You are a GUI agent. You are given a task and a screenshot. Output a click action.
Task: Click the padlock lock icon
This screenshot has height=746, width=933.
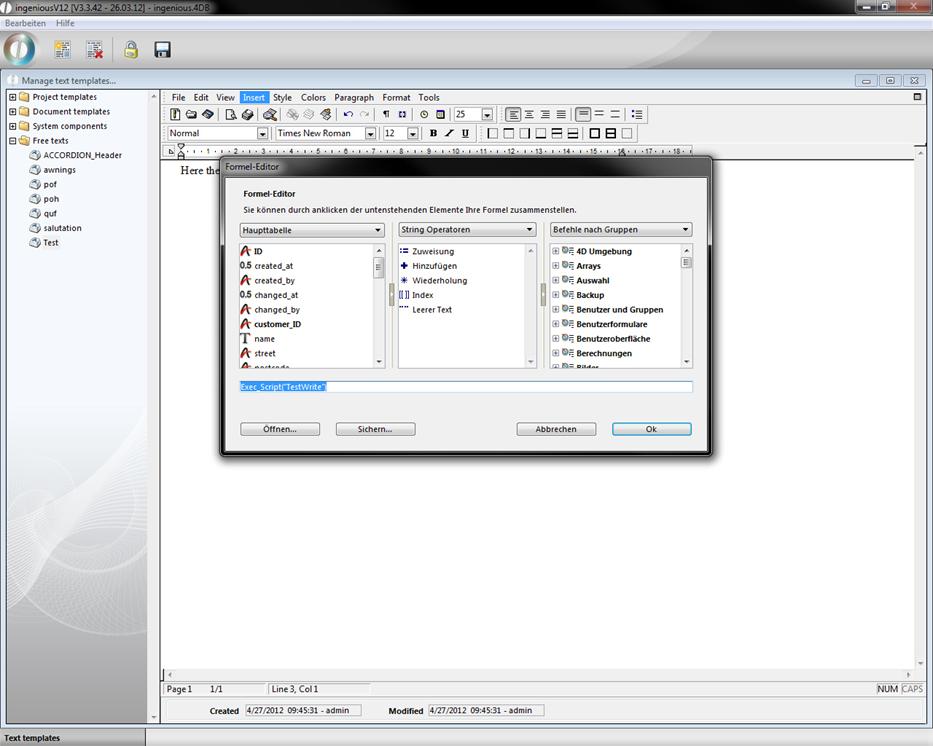coord(131,49)
